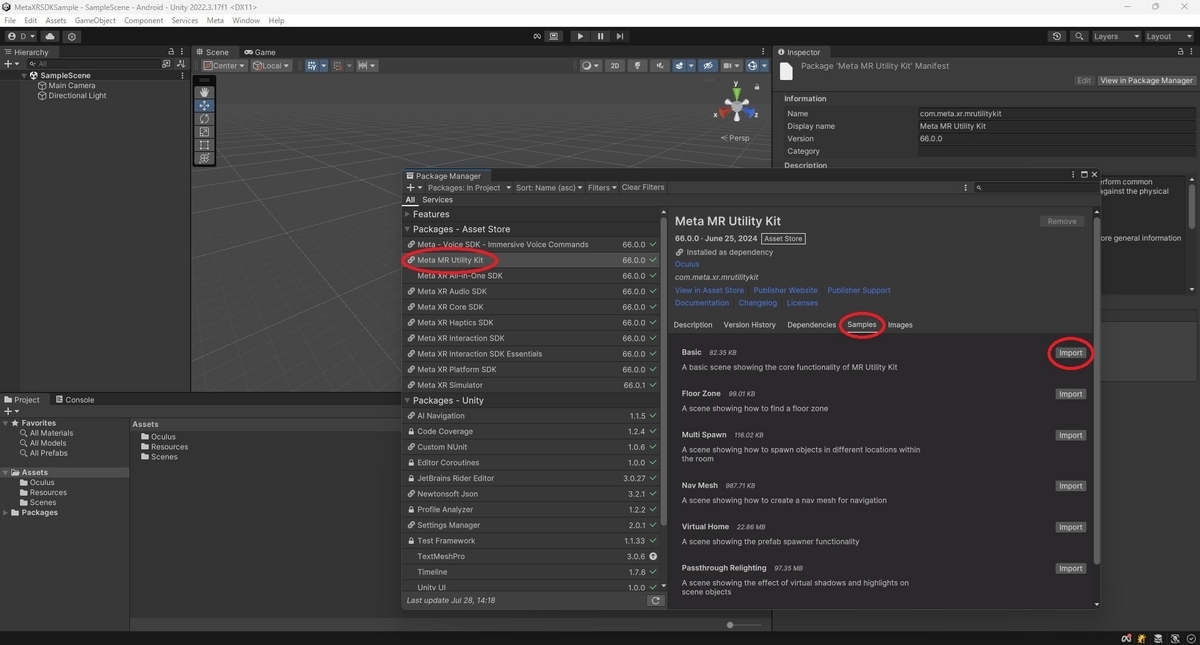Import the Floor Zone sample

tap(1070, 394)
